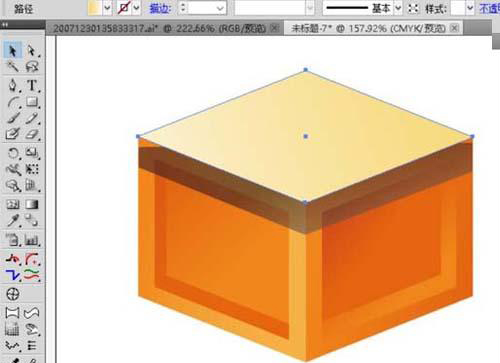Viewport: 500px width, 363px height.
Task: Choose the Magic Wand tool
Action: coord(13,66)
